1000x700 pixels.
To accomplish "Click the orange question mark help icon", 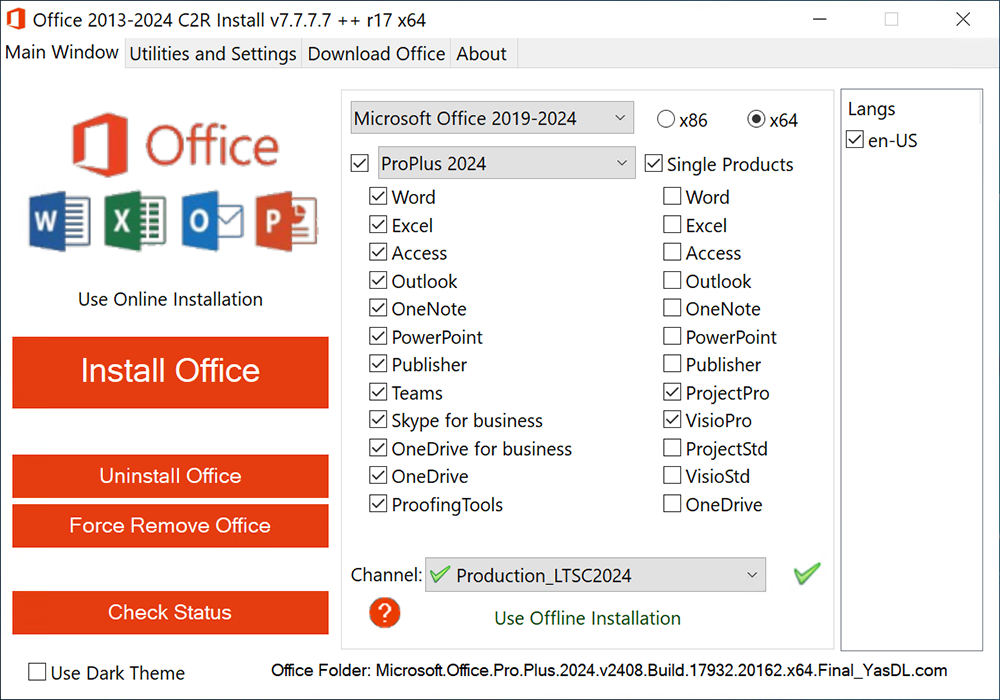I will pos(385,613).
